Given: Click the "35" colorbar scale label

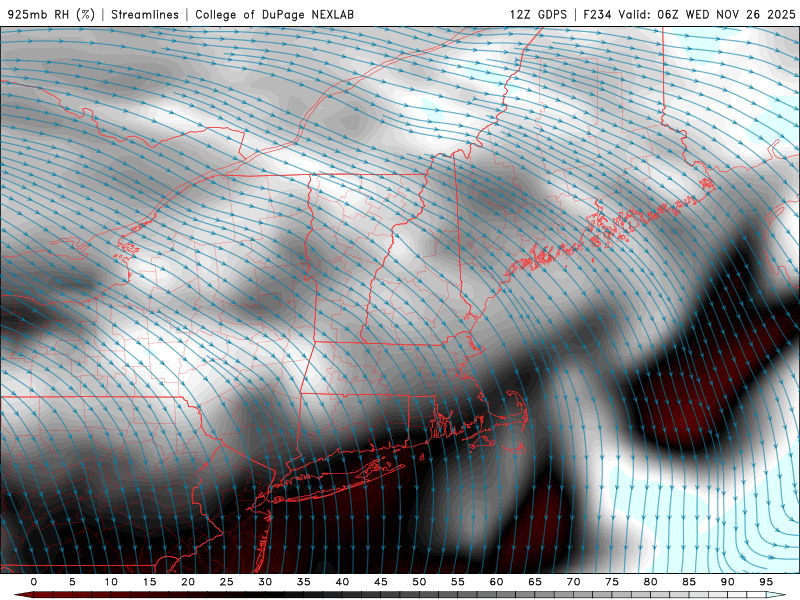Looking at the screenshot, I should pyautogui.click(x=304, y=582).
